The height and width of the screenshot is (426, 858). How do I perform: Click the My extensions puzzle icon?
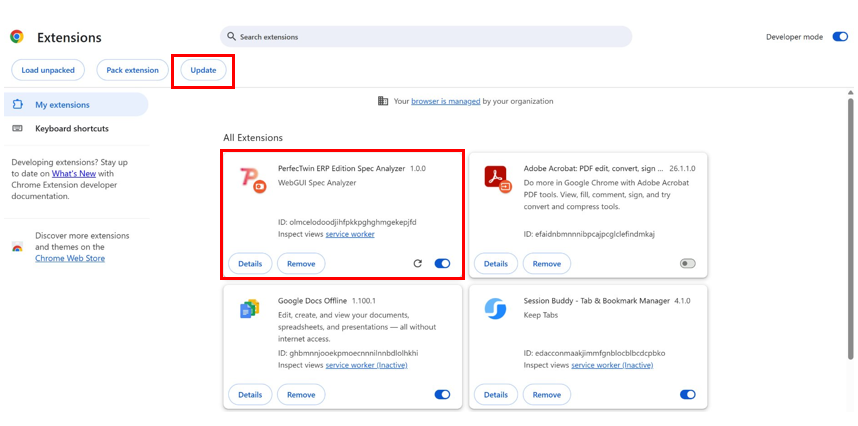(18, 104)
